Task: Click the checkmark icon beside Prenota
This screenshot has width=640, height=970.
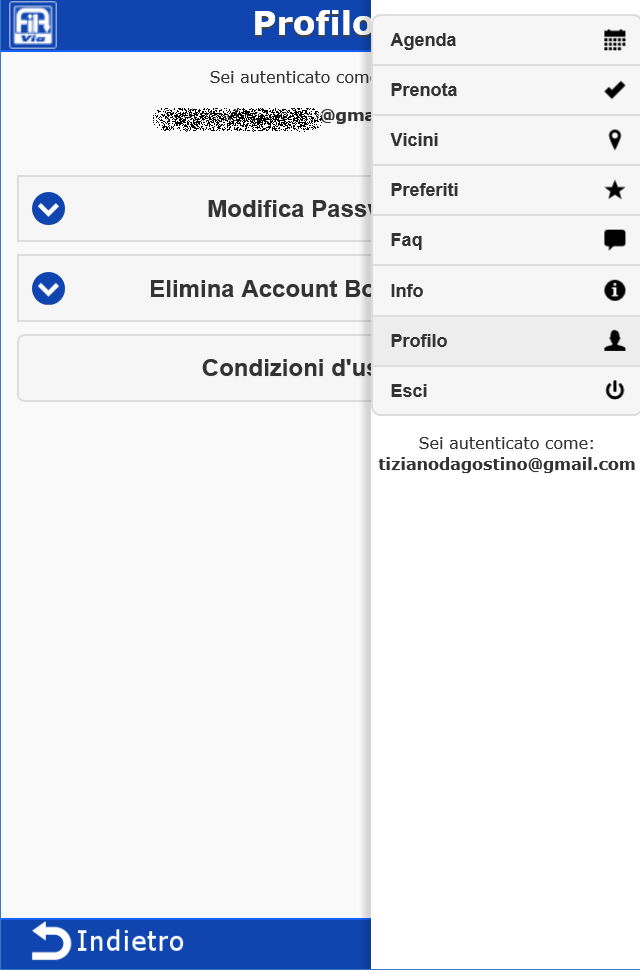Action: 614,90
